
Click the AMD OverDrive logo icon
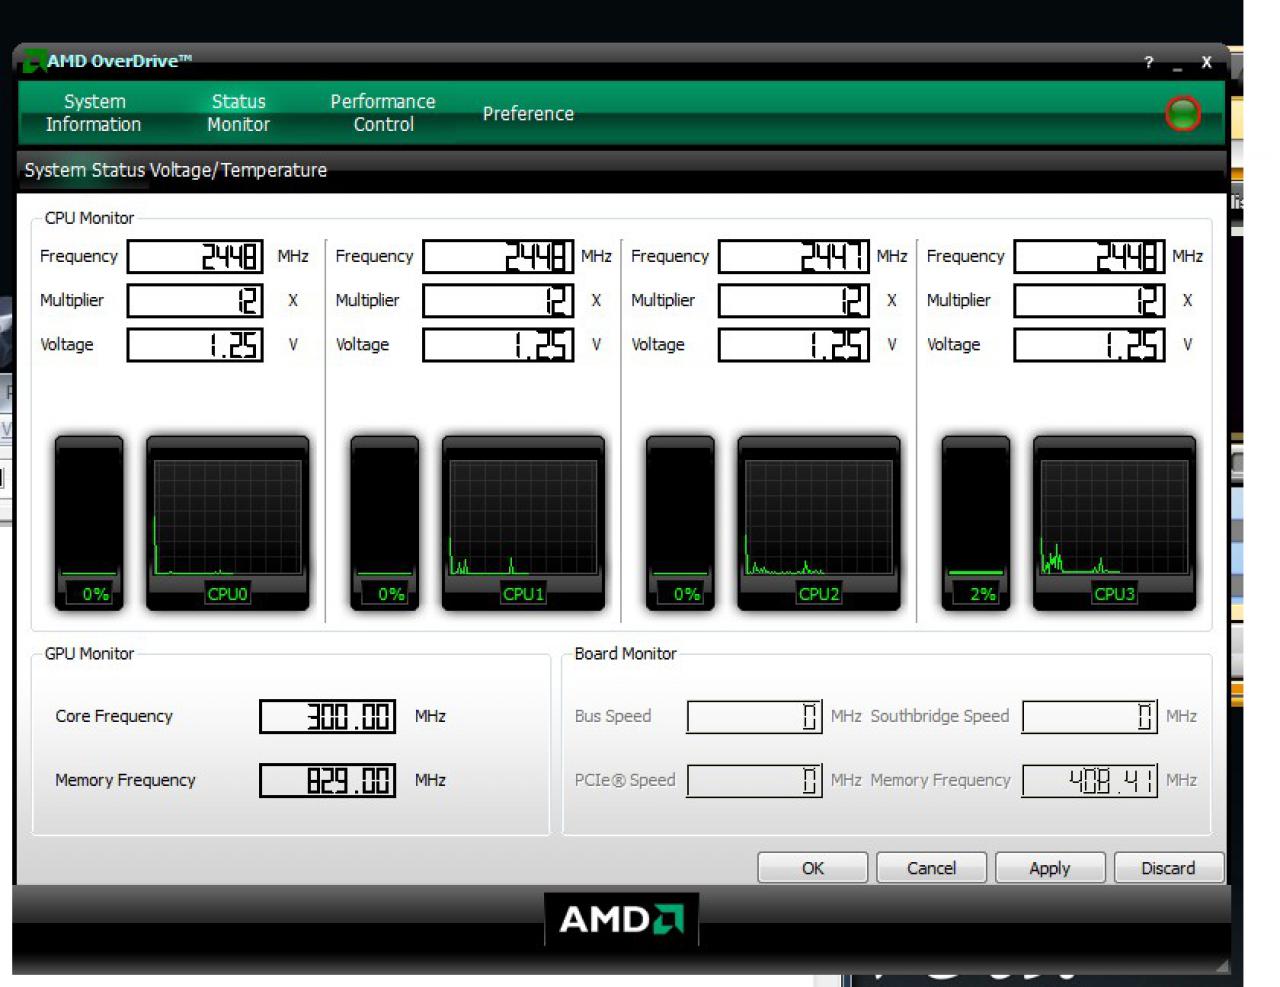33,61
